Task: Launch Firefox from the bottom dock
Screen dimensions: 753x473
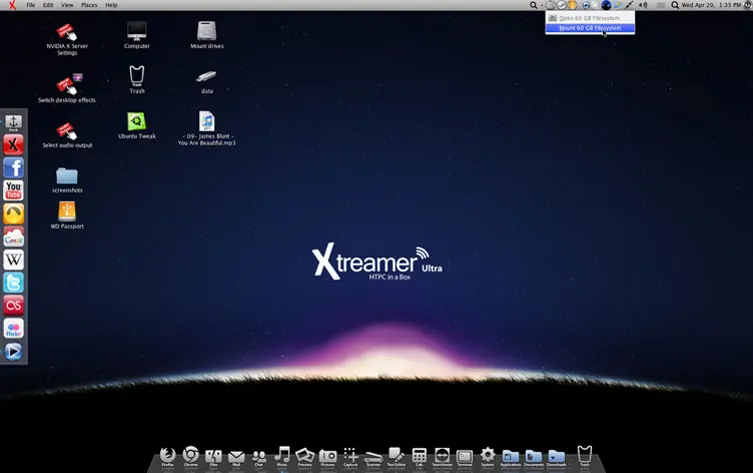Action: (167, 455)
